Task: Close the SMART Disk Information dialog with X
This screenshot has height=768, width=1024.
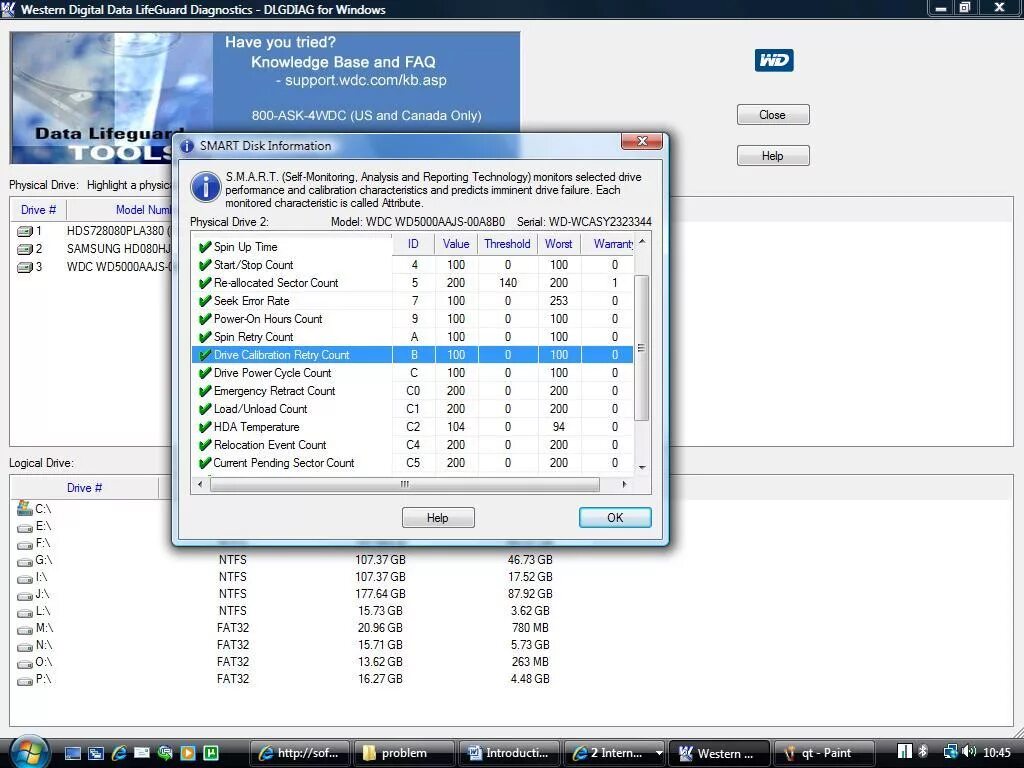Action: click(x=642, y=141)
